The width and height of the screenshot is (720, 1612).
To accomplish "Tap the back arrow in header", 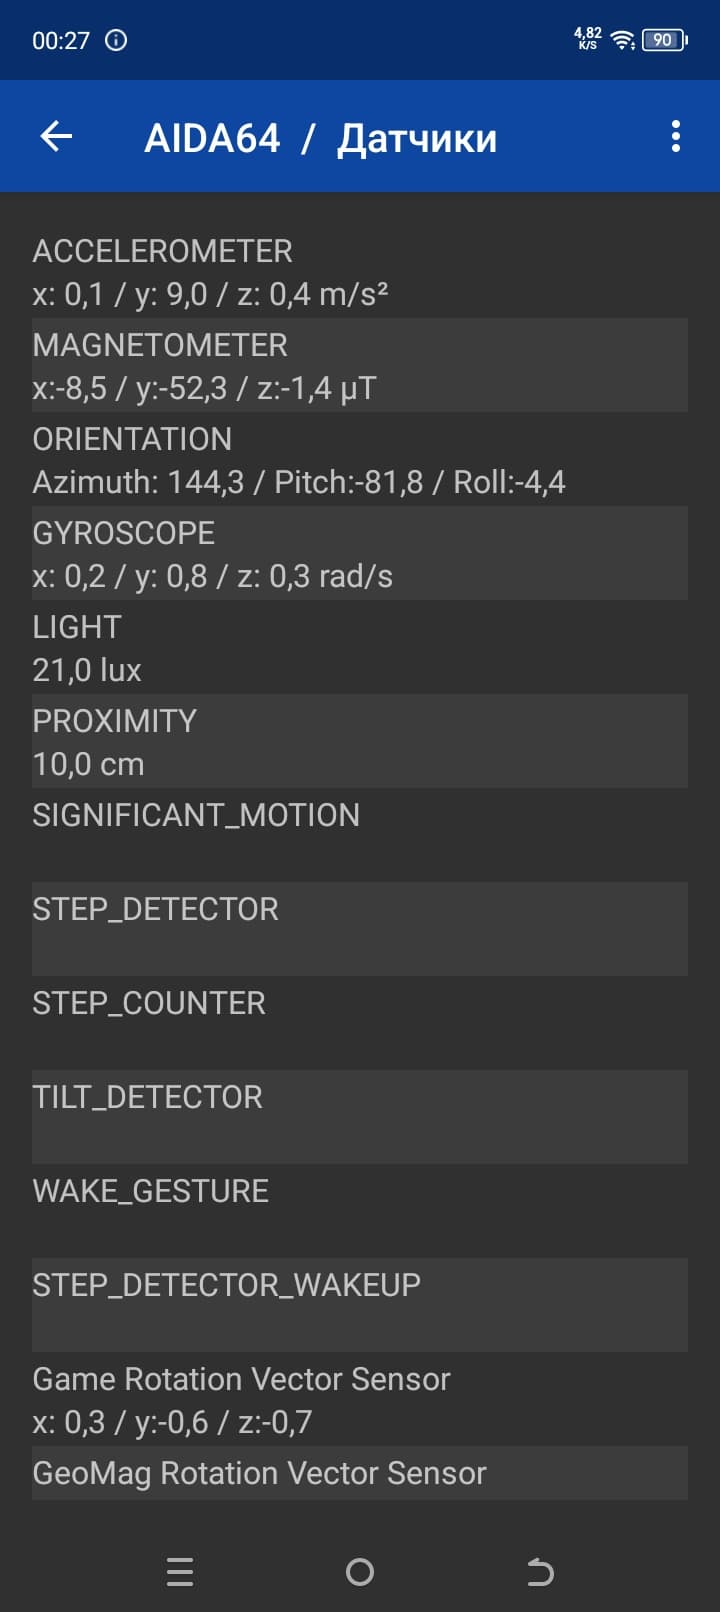I will 57,136.
